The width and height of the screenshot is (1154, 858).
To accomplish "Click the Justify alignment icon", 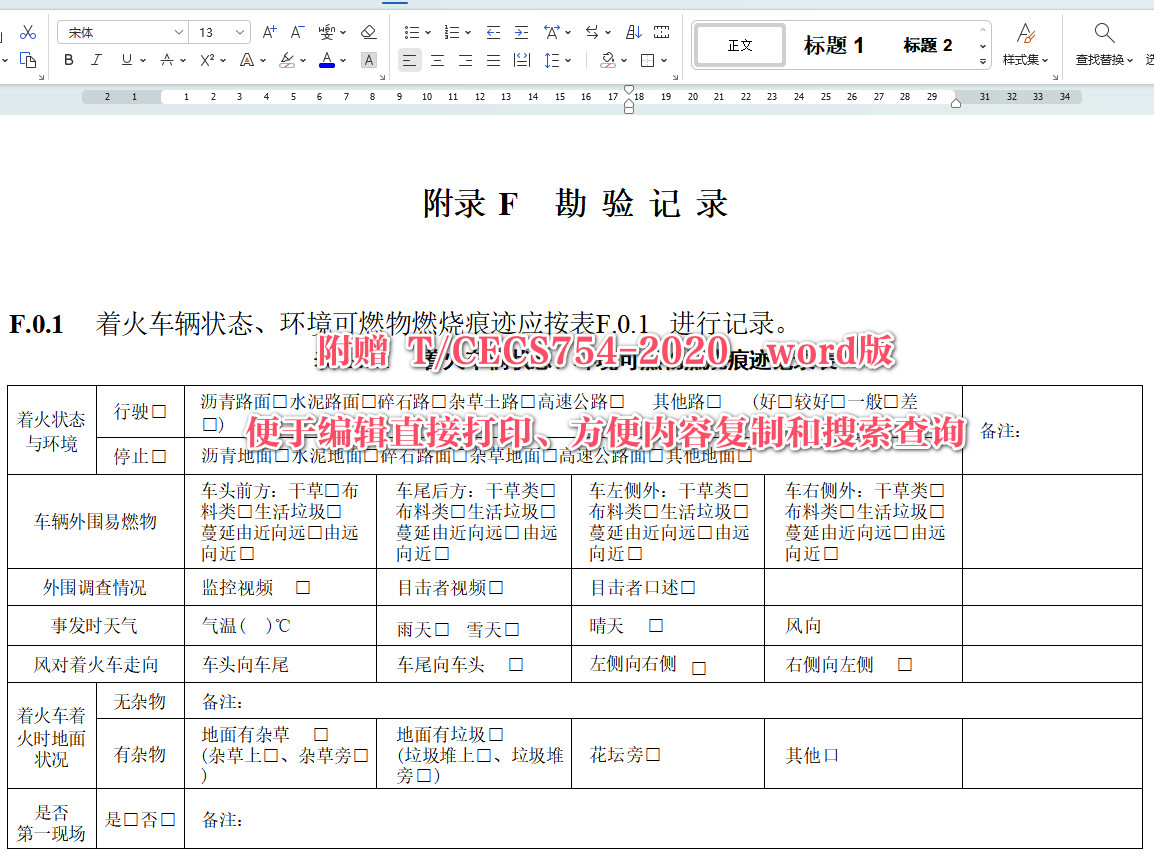I will (494, 60).
